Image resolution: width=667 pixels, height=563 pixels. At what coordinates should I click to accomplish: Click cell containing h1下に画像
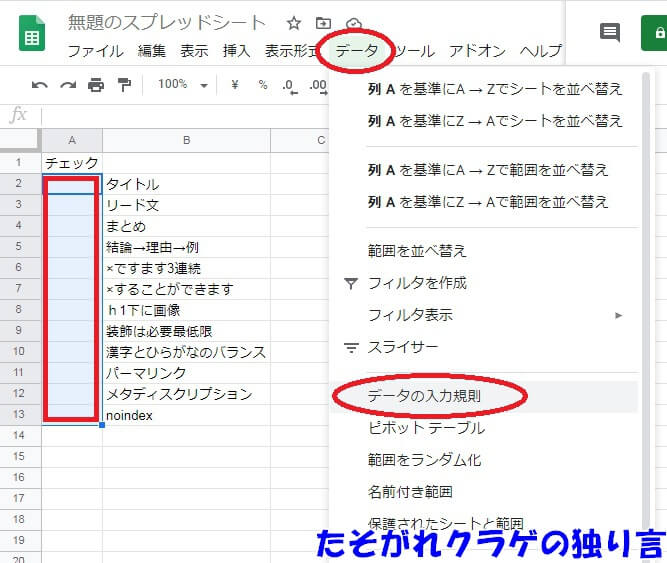[186, 310]
